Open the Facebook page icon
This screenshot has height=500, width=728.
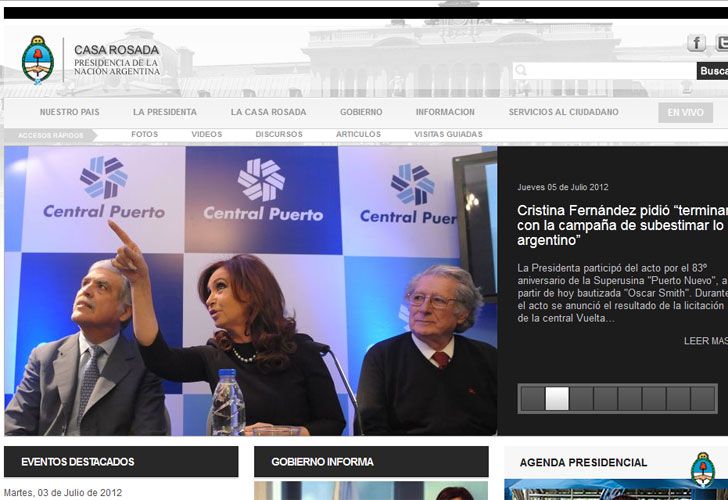point(696,43)
